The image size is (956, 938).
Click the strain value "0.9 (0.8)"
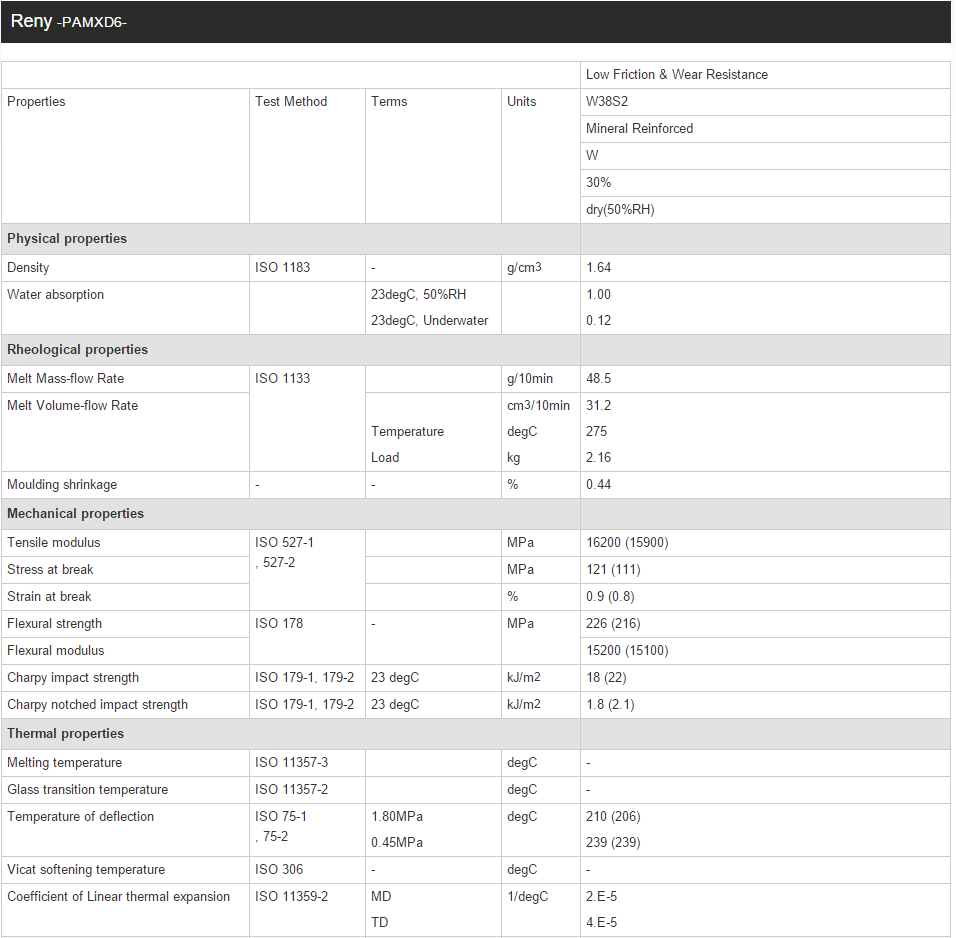click(x=610, y=596)
